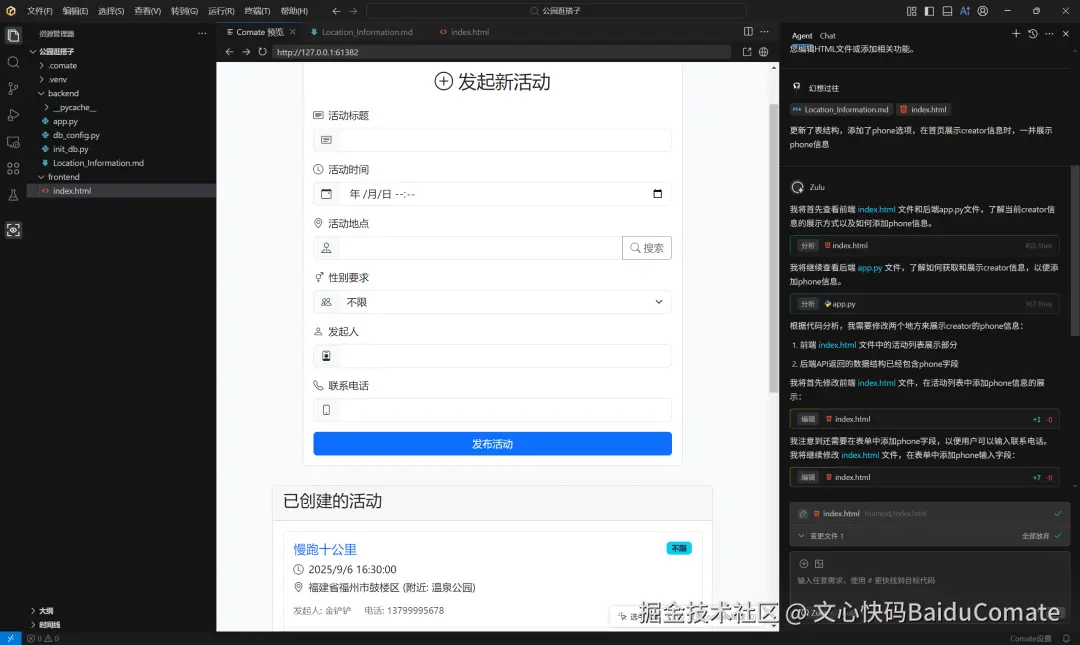Open the 编辑(E) menu

(75, 11)
